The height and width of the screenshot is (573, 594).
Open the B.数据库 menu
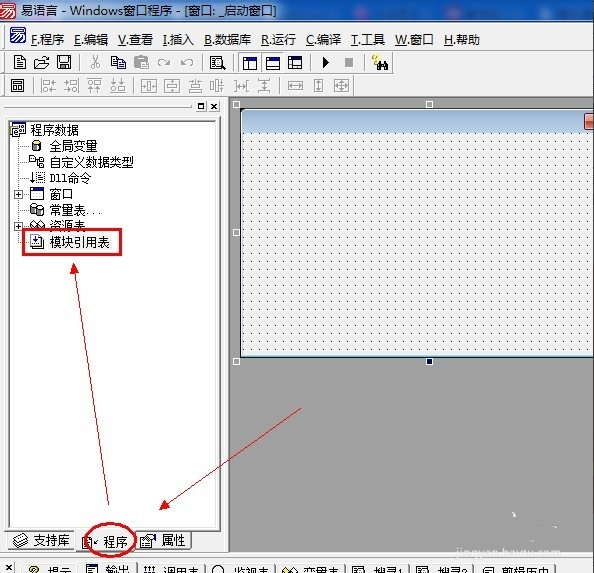click(228, 40)
